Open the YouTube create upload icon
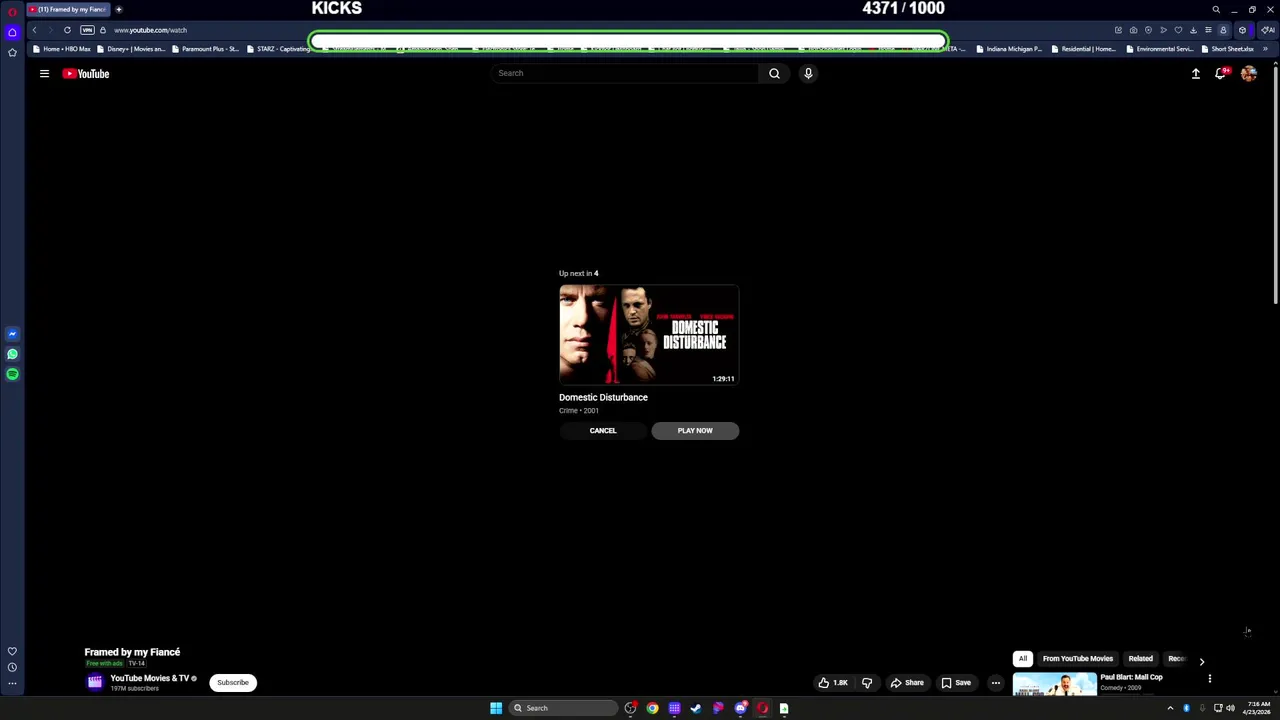 pos(1195,73)
